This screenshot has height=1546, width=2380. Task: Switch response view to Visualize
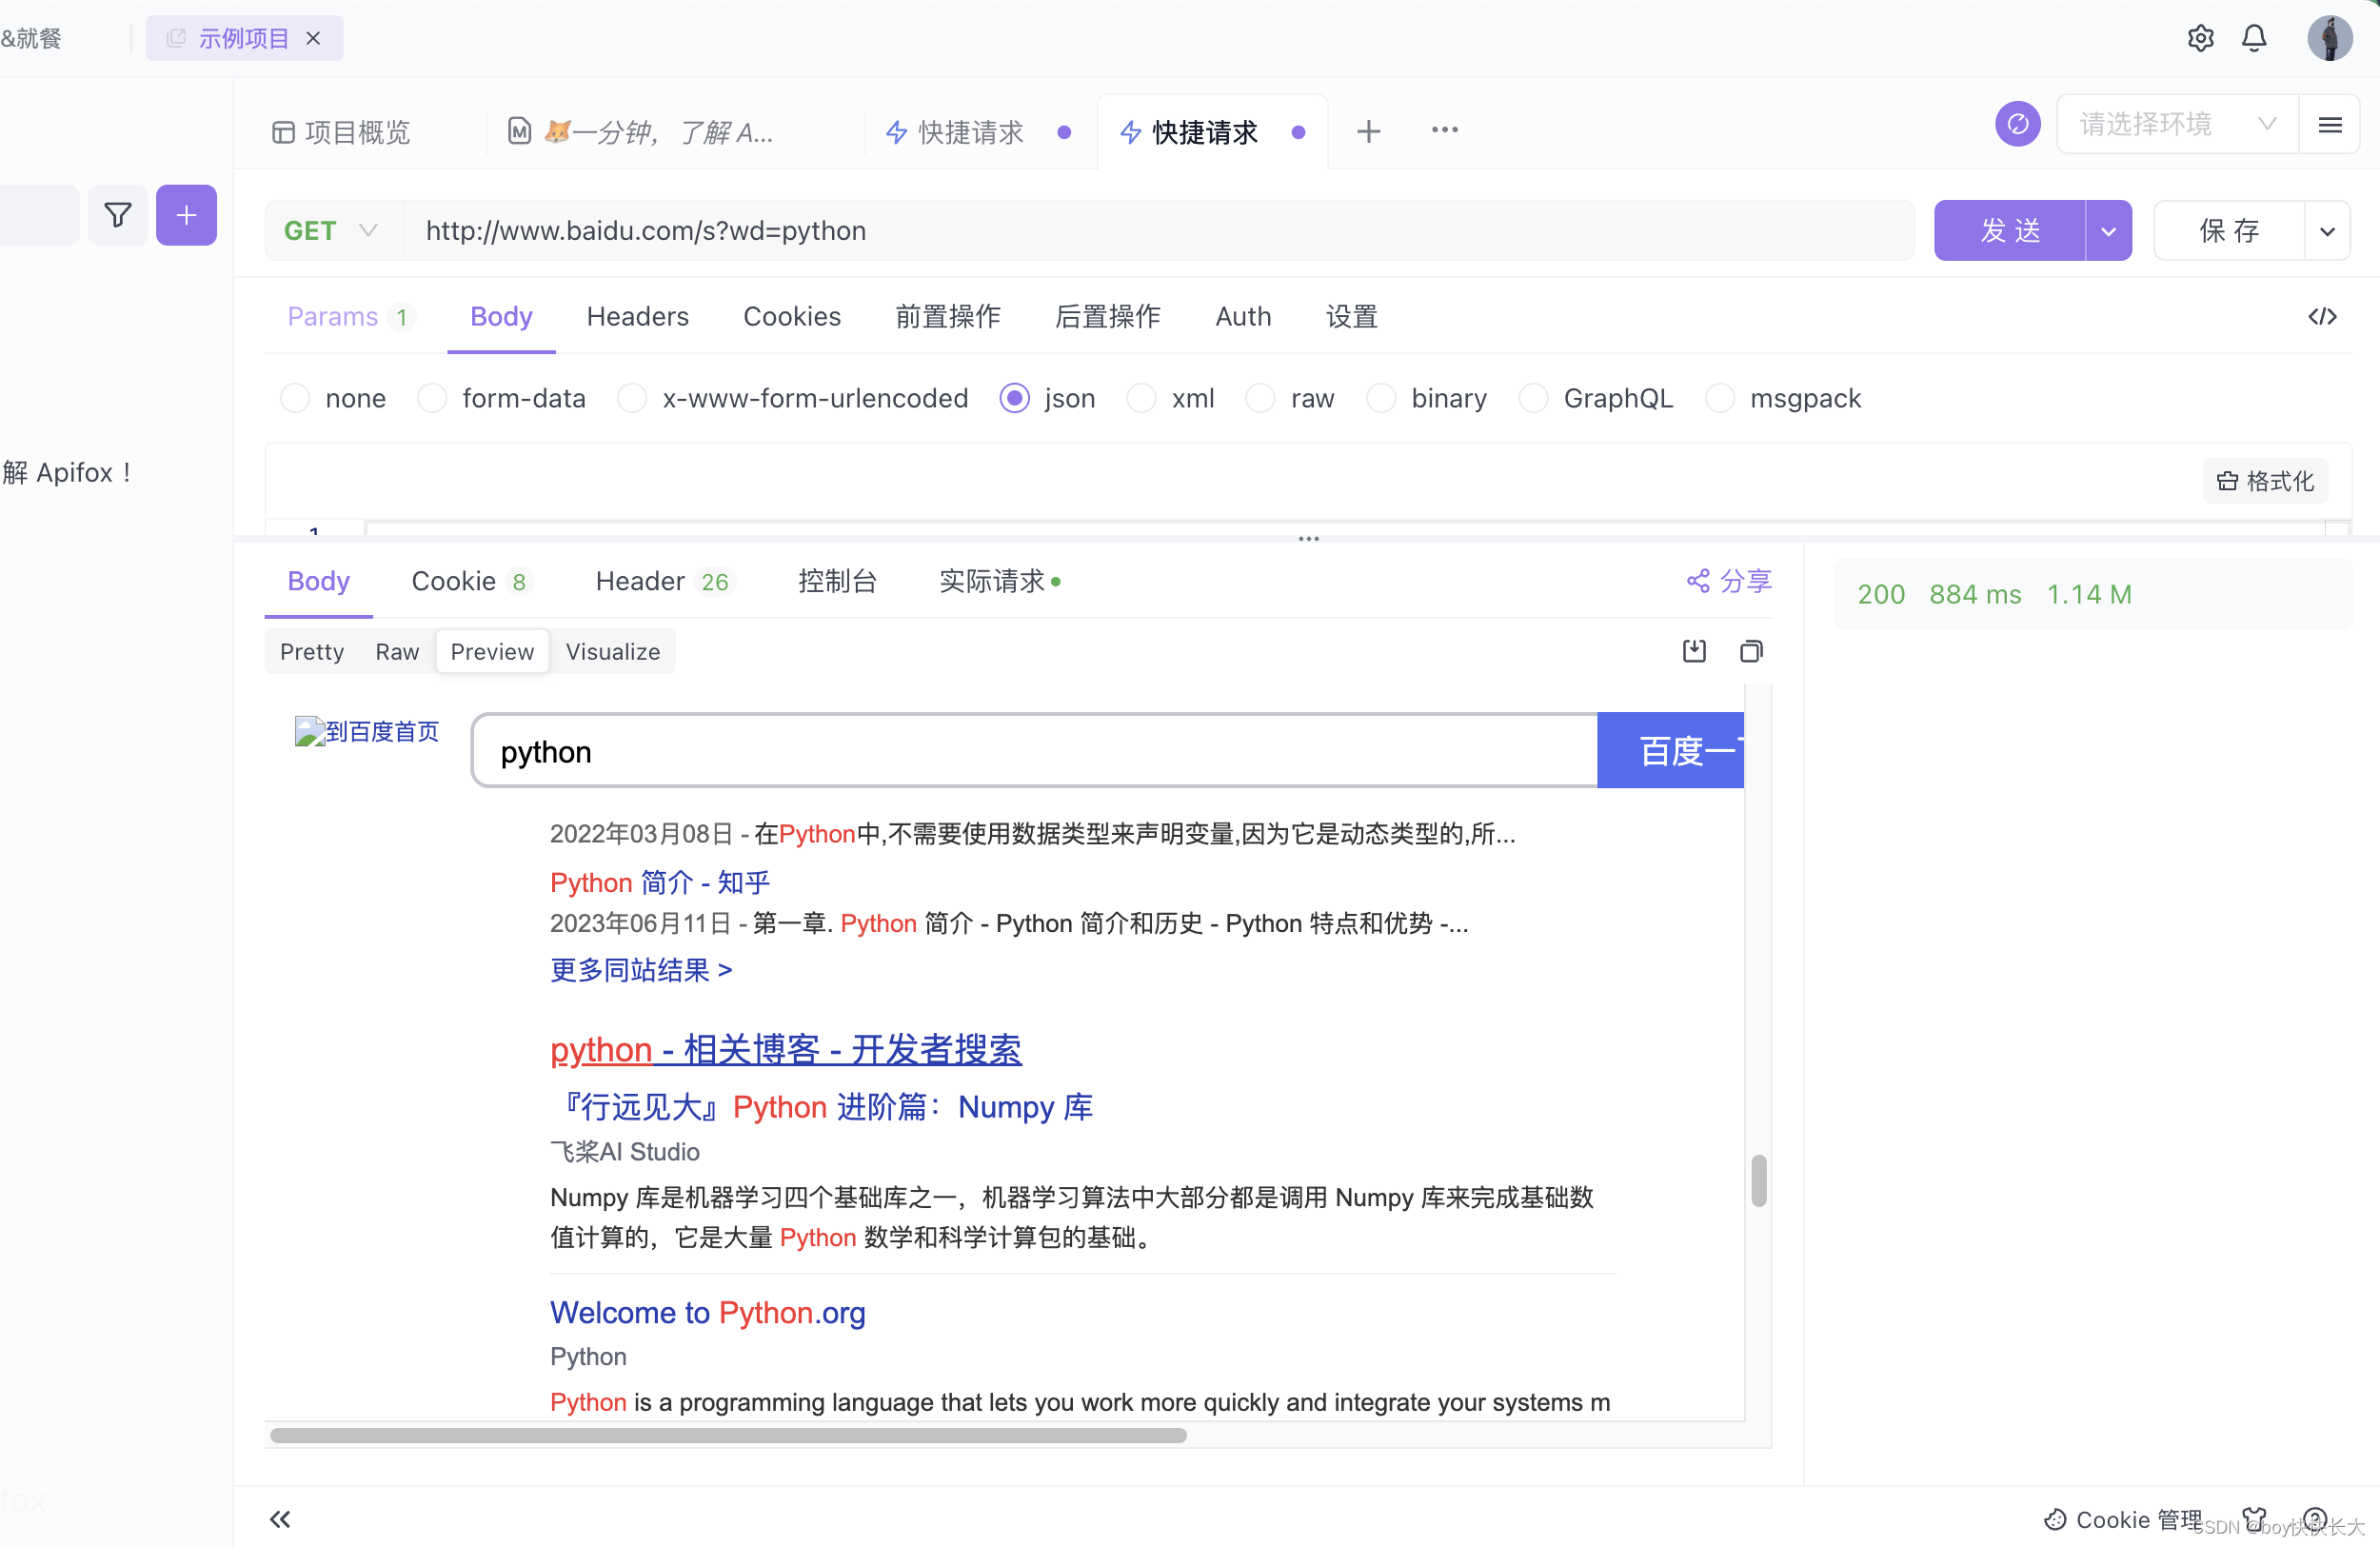pyautogui.click(x=613, y=652)
